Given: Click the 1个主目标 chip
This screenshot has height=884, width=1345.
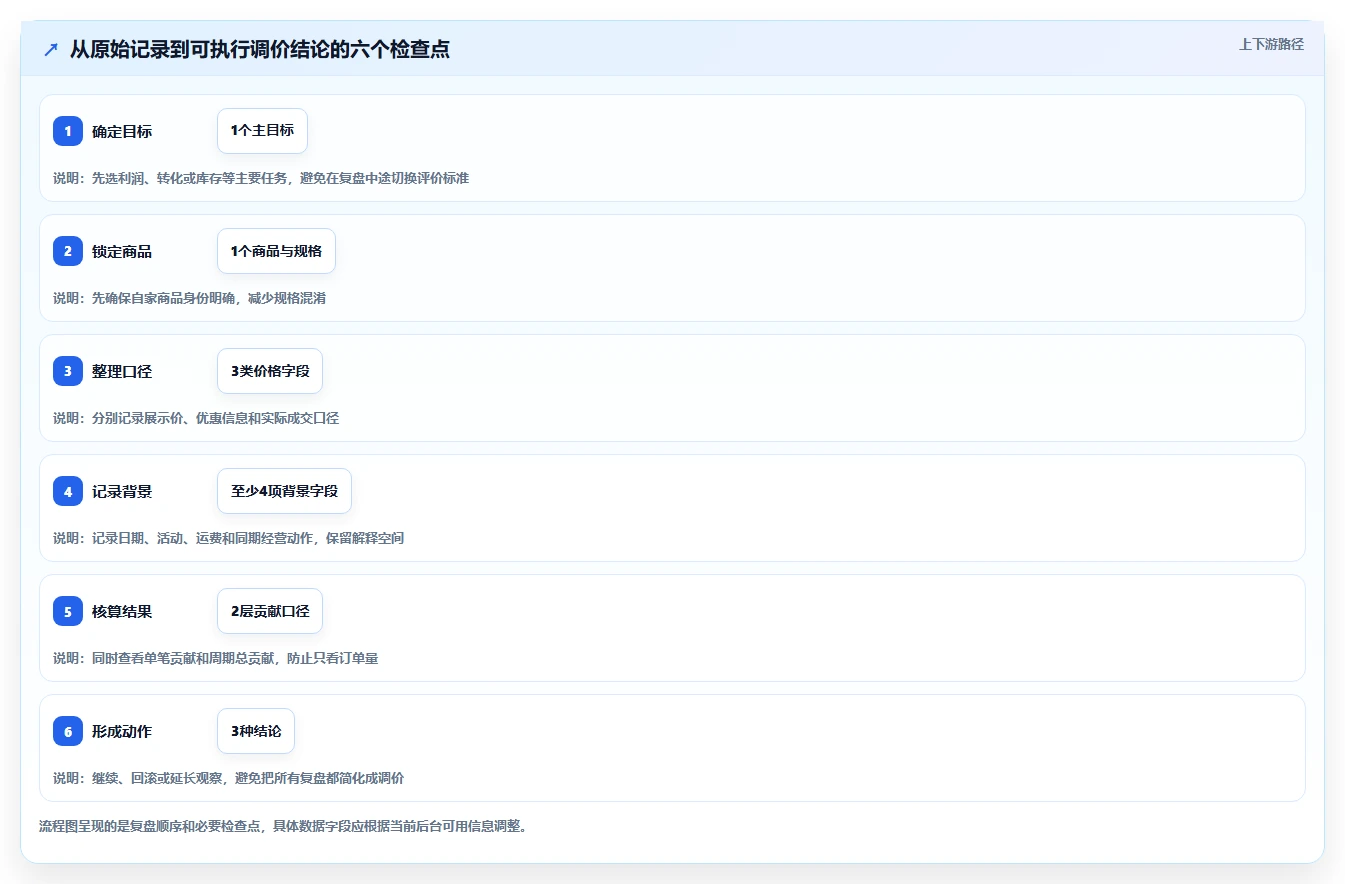Looking at the screenshot, I should (262, 131).
